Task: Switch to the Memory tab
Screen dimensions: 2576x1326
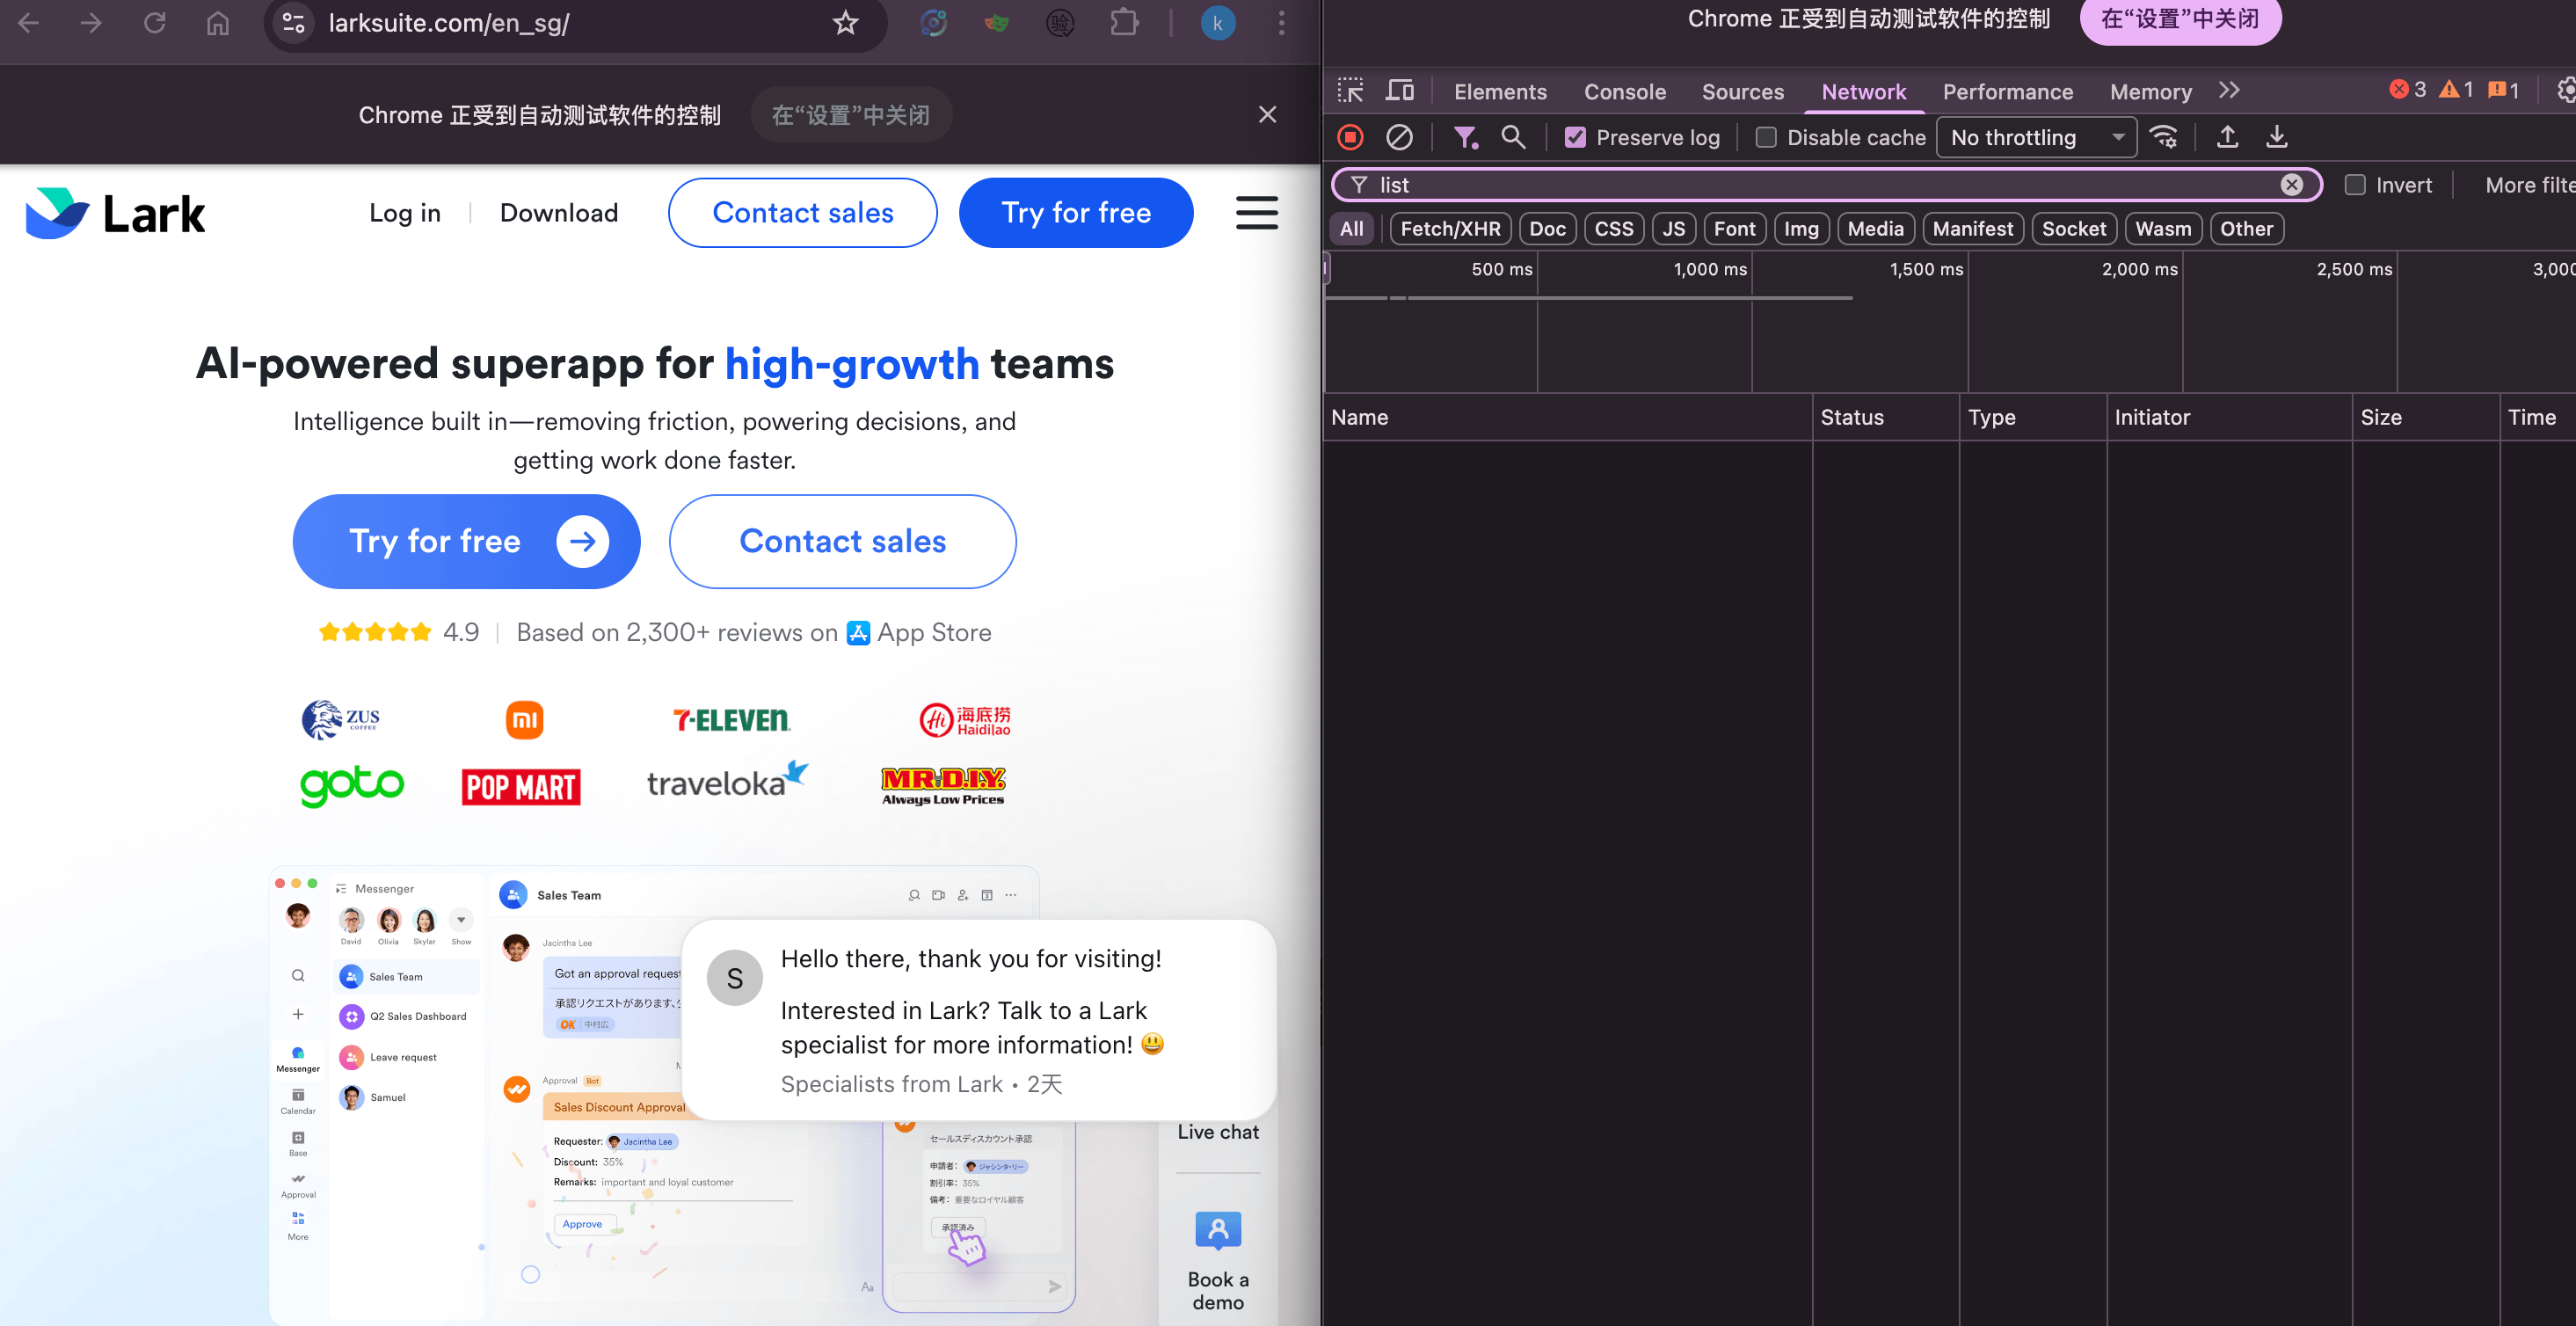Action: [x=2151, y=92]
